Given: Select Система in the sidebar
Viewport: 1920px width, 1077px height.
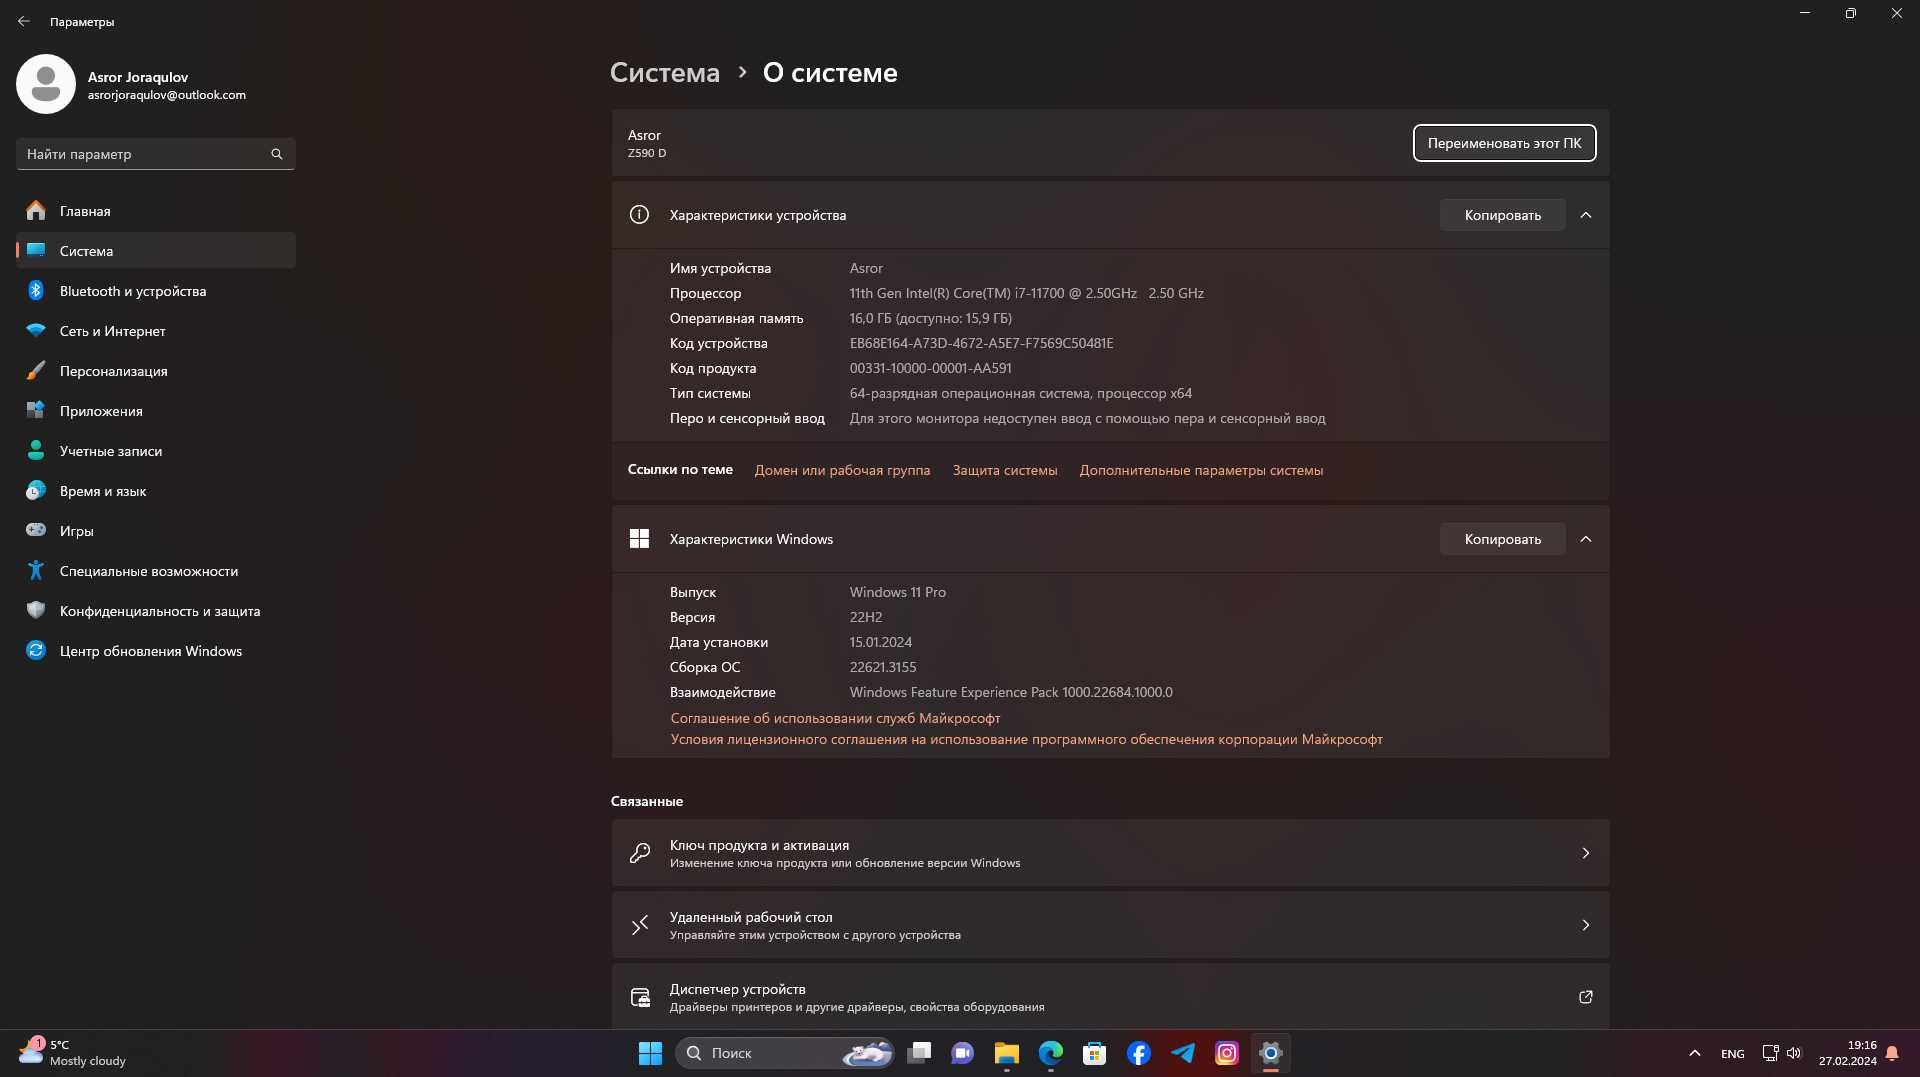Looking at the screenshot, I should 156,251.
